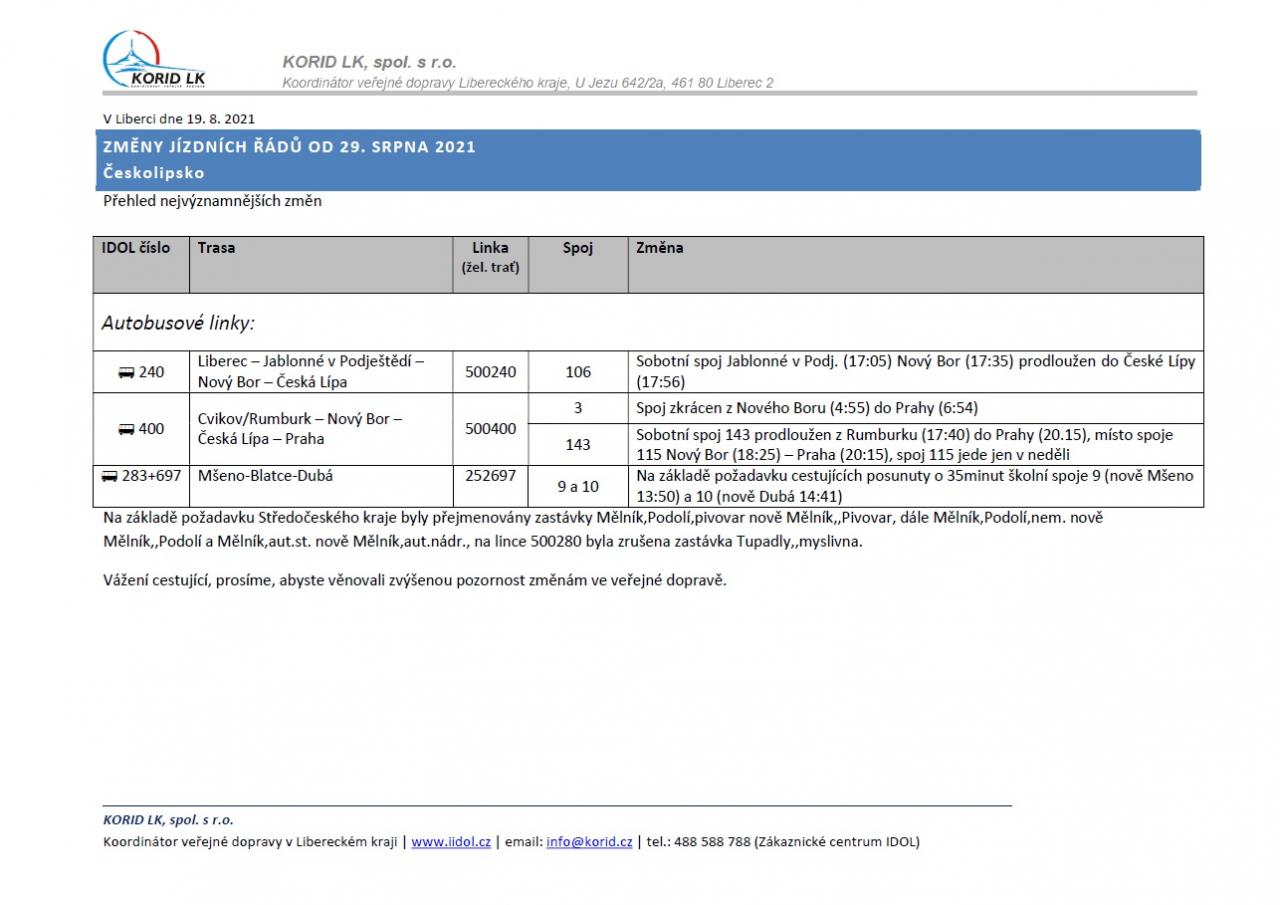The image size is (1280, 905).
Task: Select the Spoj column header
Action: (x=577, y=248)
